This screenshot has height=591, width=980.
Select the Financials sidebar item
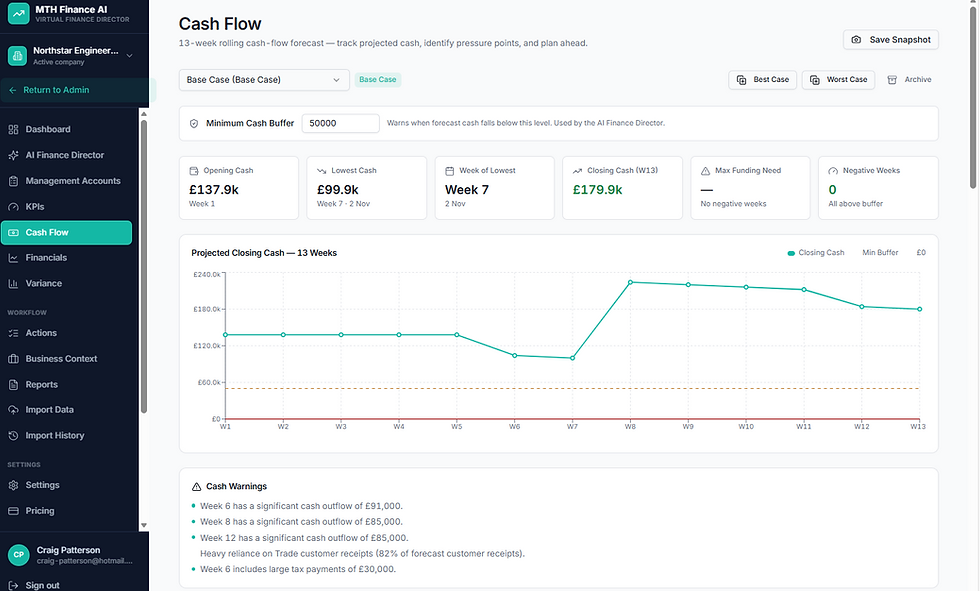tap(66, 258)
